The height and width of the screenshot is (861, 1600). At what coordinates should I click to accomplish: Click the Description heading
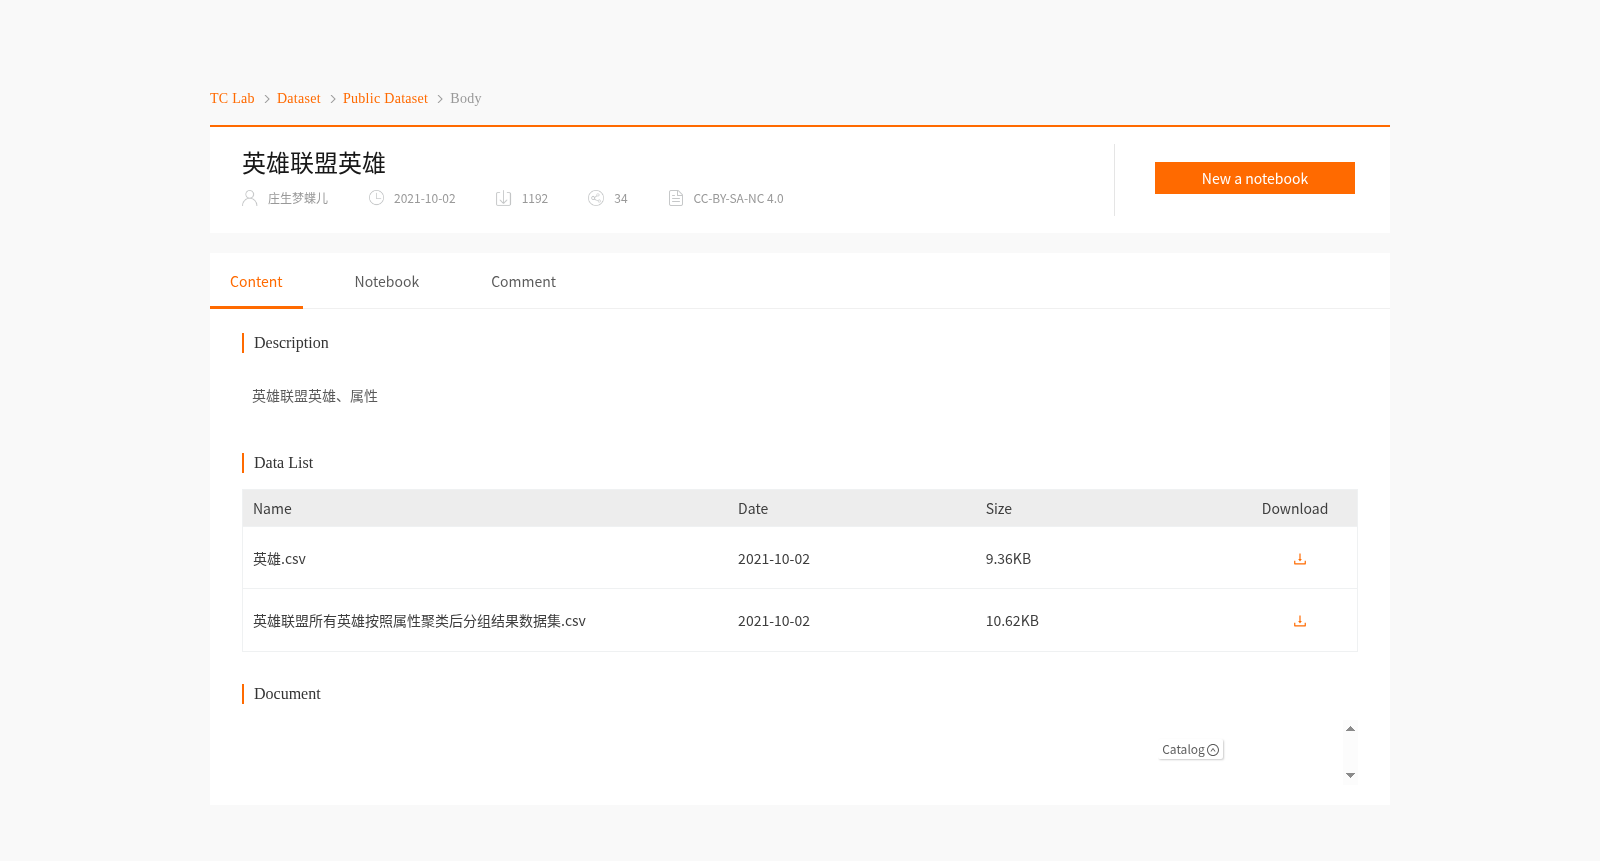(x=291, y=343)
